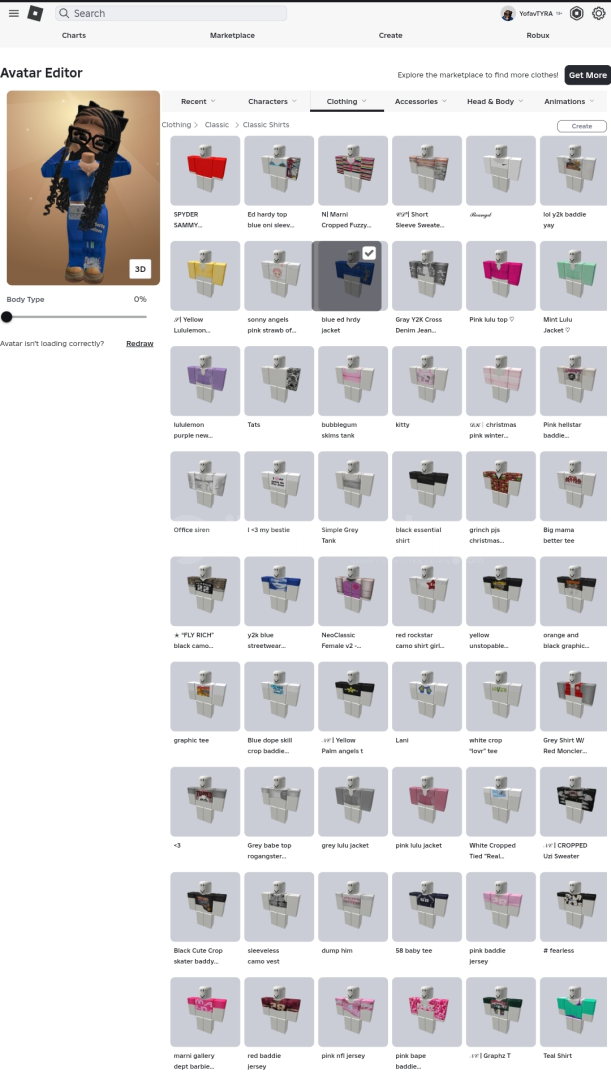Click the Get More button

click(588, 75)
